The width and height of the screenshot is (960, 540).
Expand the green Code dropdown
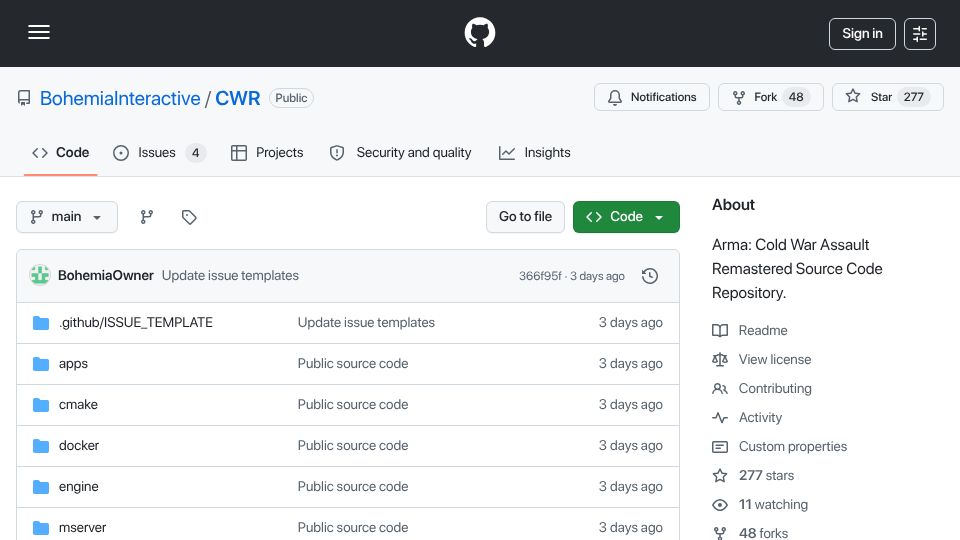pos(626,217)
